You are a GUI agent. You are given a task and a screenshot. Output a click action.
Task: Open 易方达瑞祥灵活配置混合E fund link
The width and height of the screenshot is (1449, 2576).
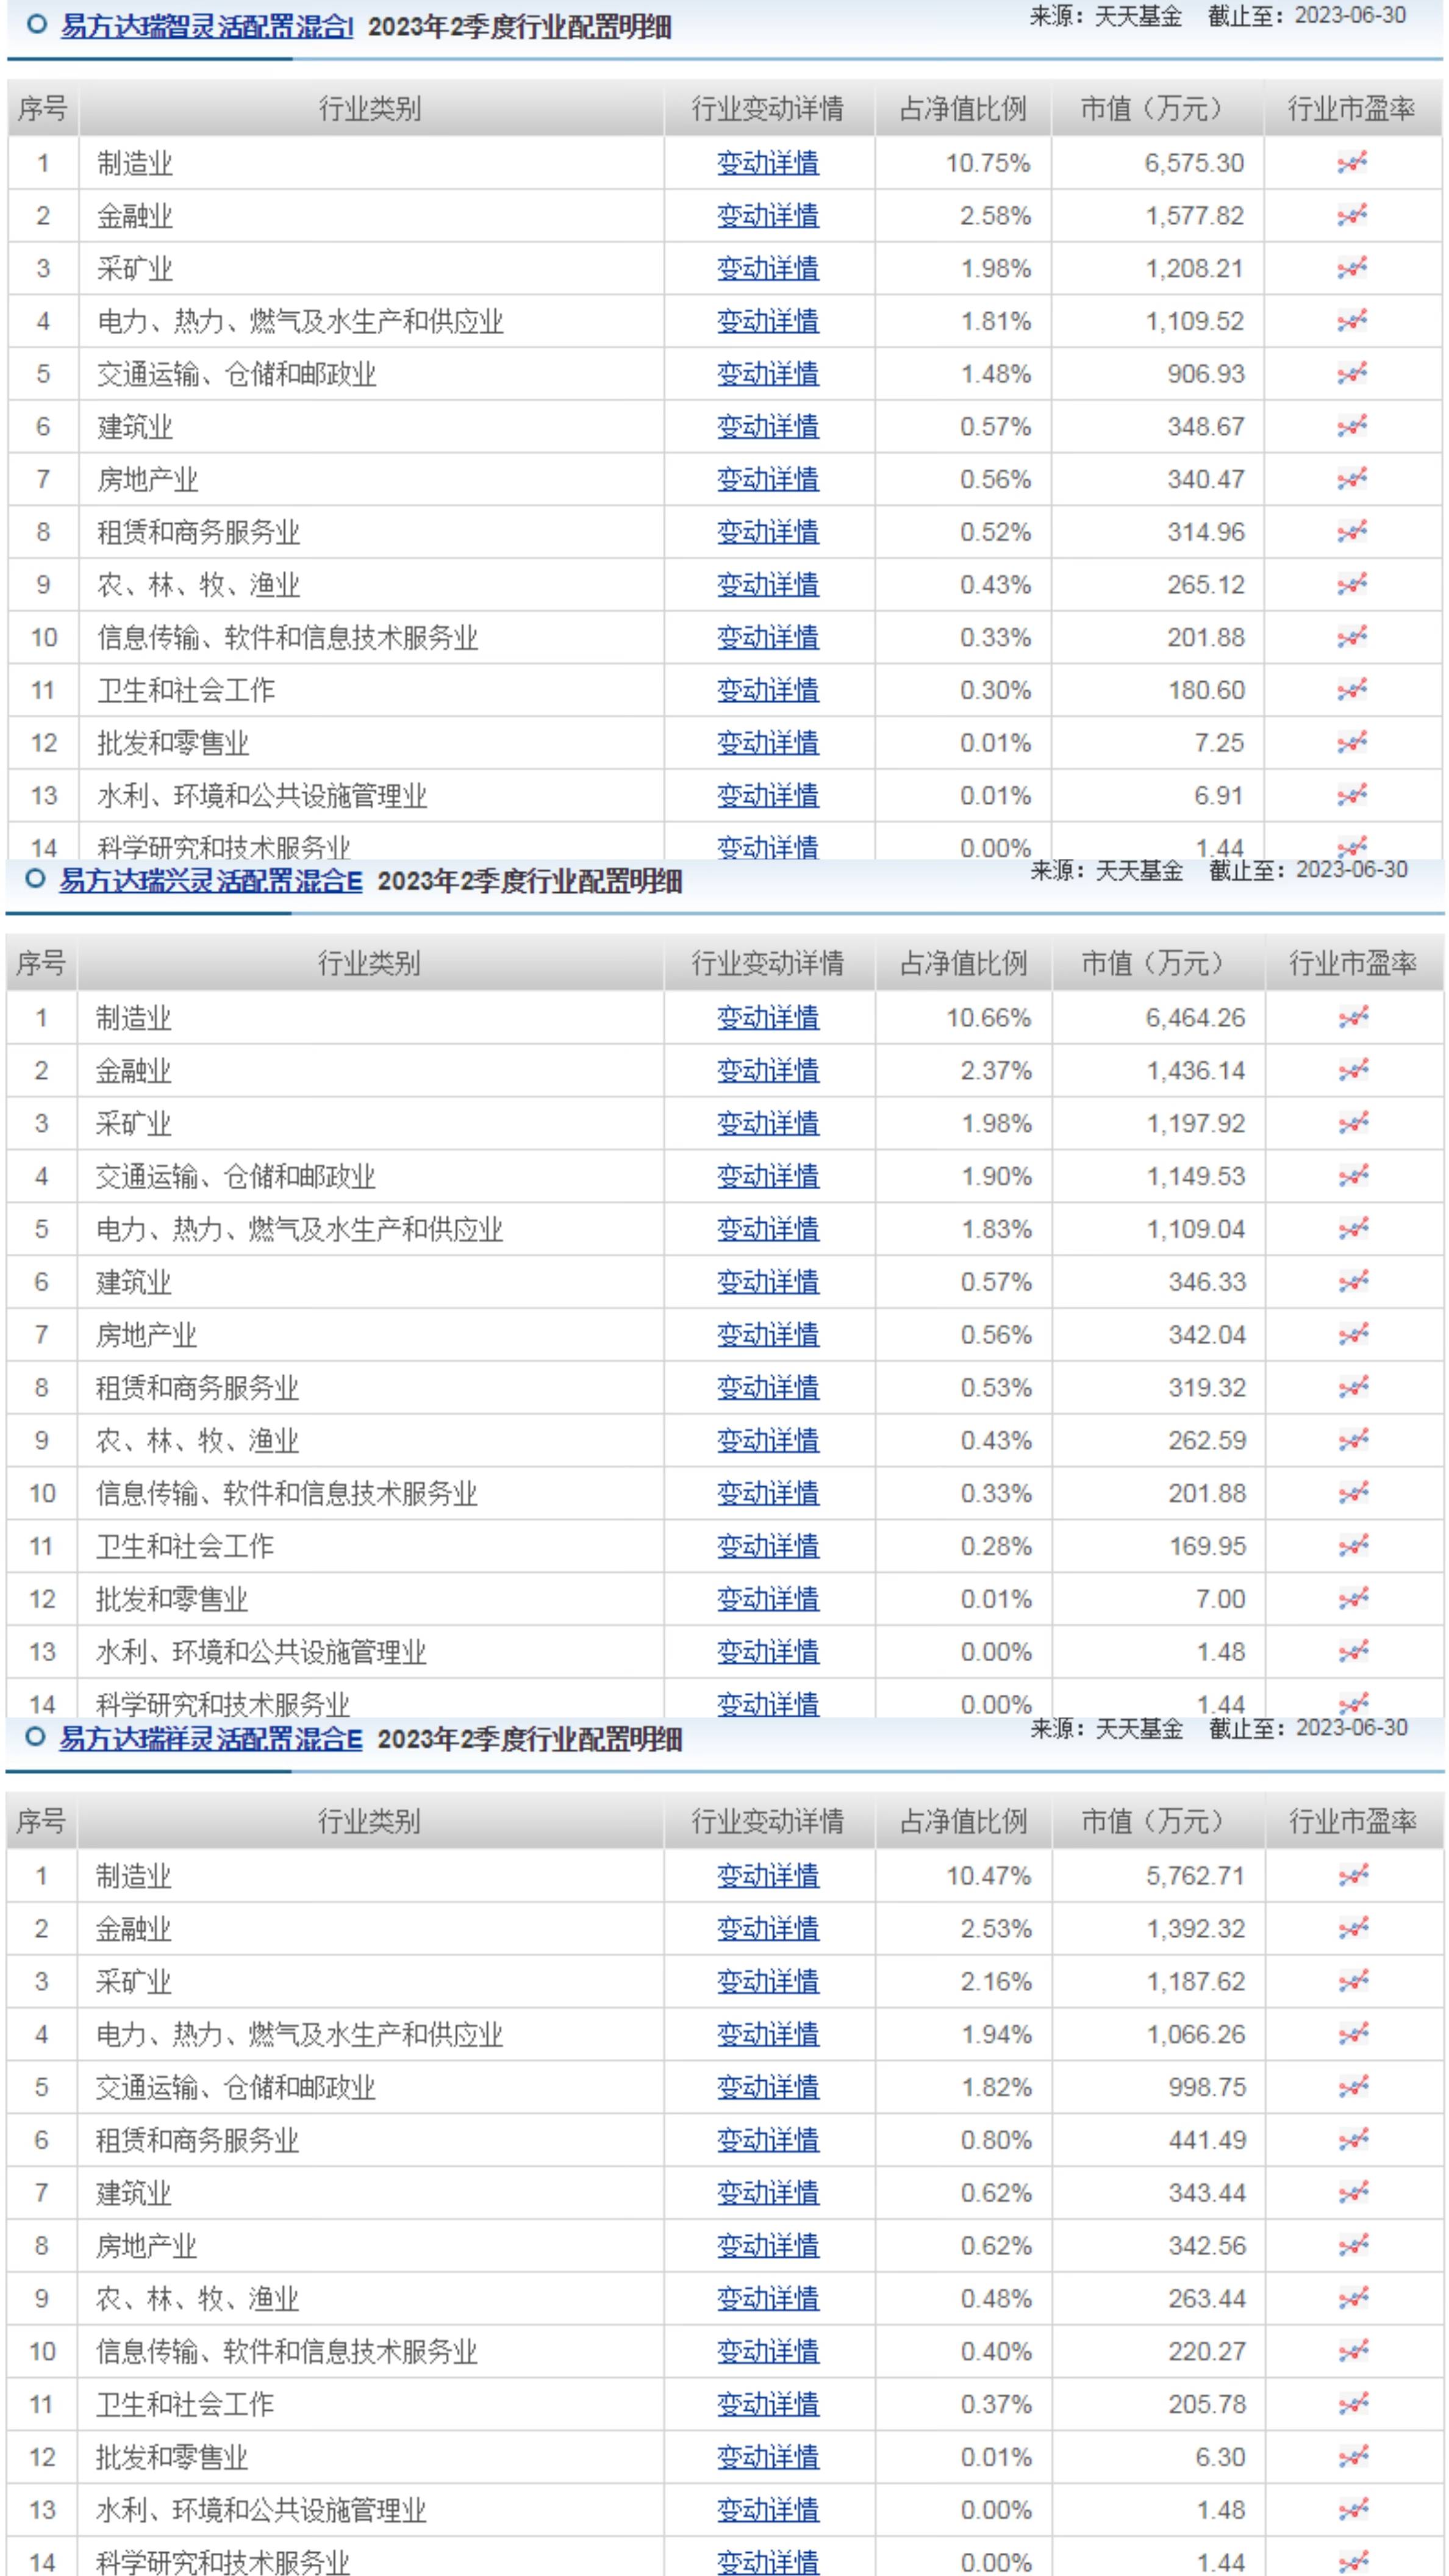click(210, 1739)
